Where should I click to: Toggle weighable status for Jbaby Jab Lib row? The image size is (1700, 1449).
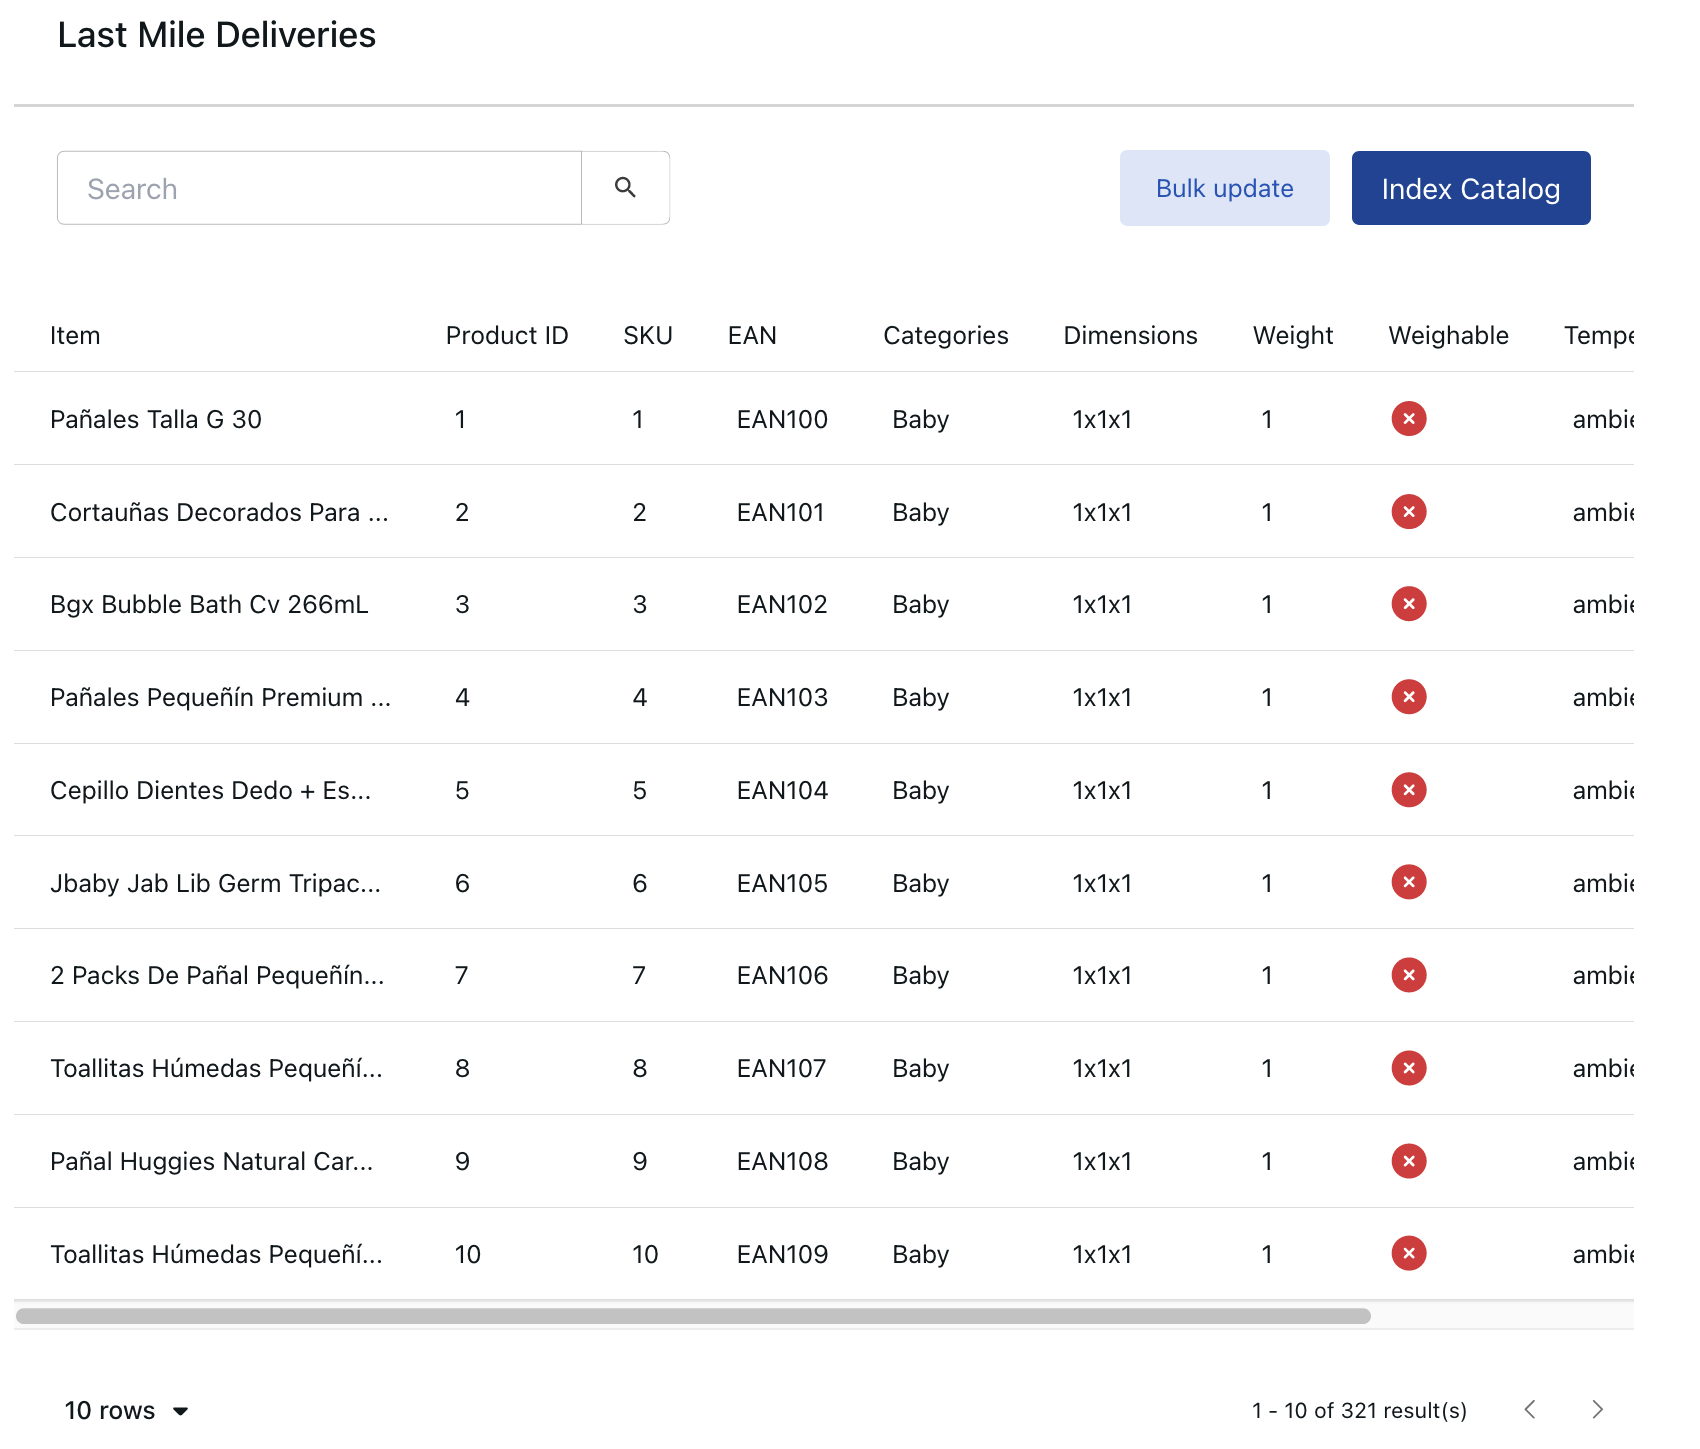(1408, 882)
